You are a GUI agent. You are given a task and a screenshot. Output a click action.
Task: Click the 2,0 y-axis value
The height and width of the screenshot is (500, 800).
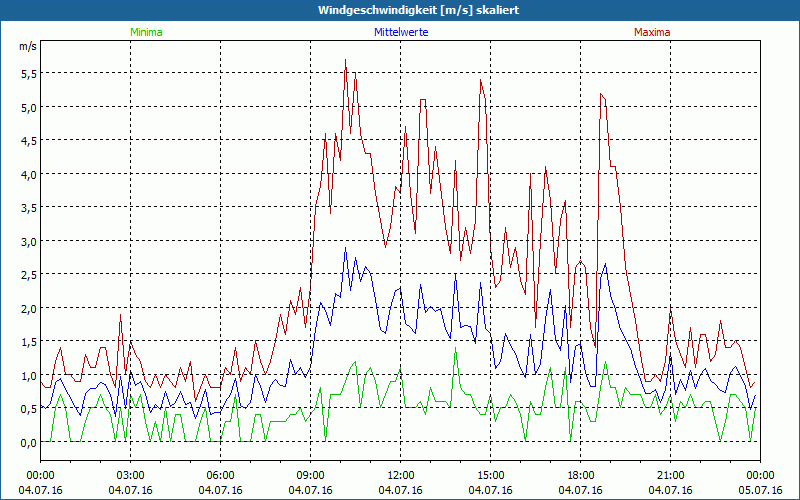click(x=29, y=309)
